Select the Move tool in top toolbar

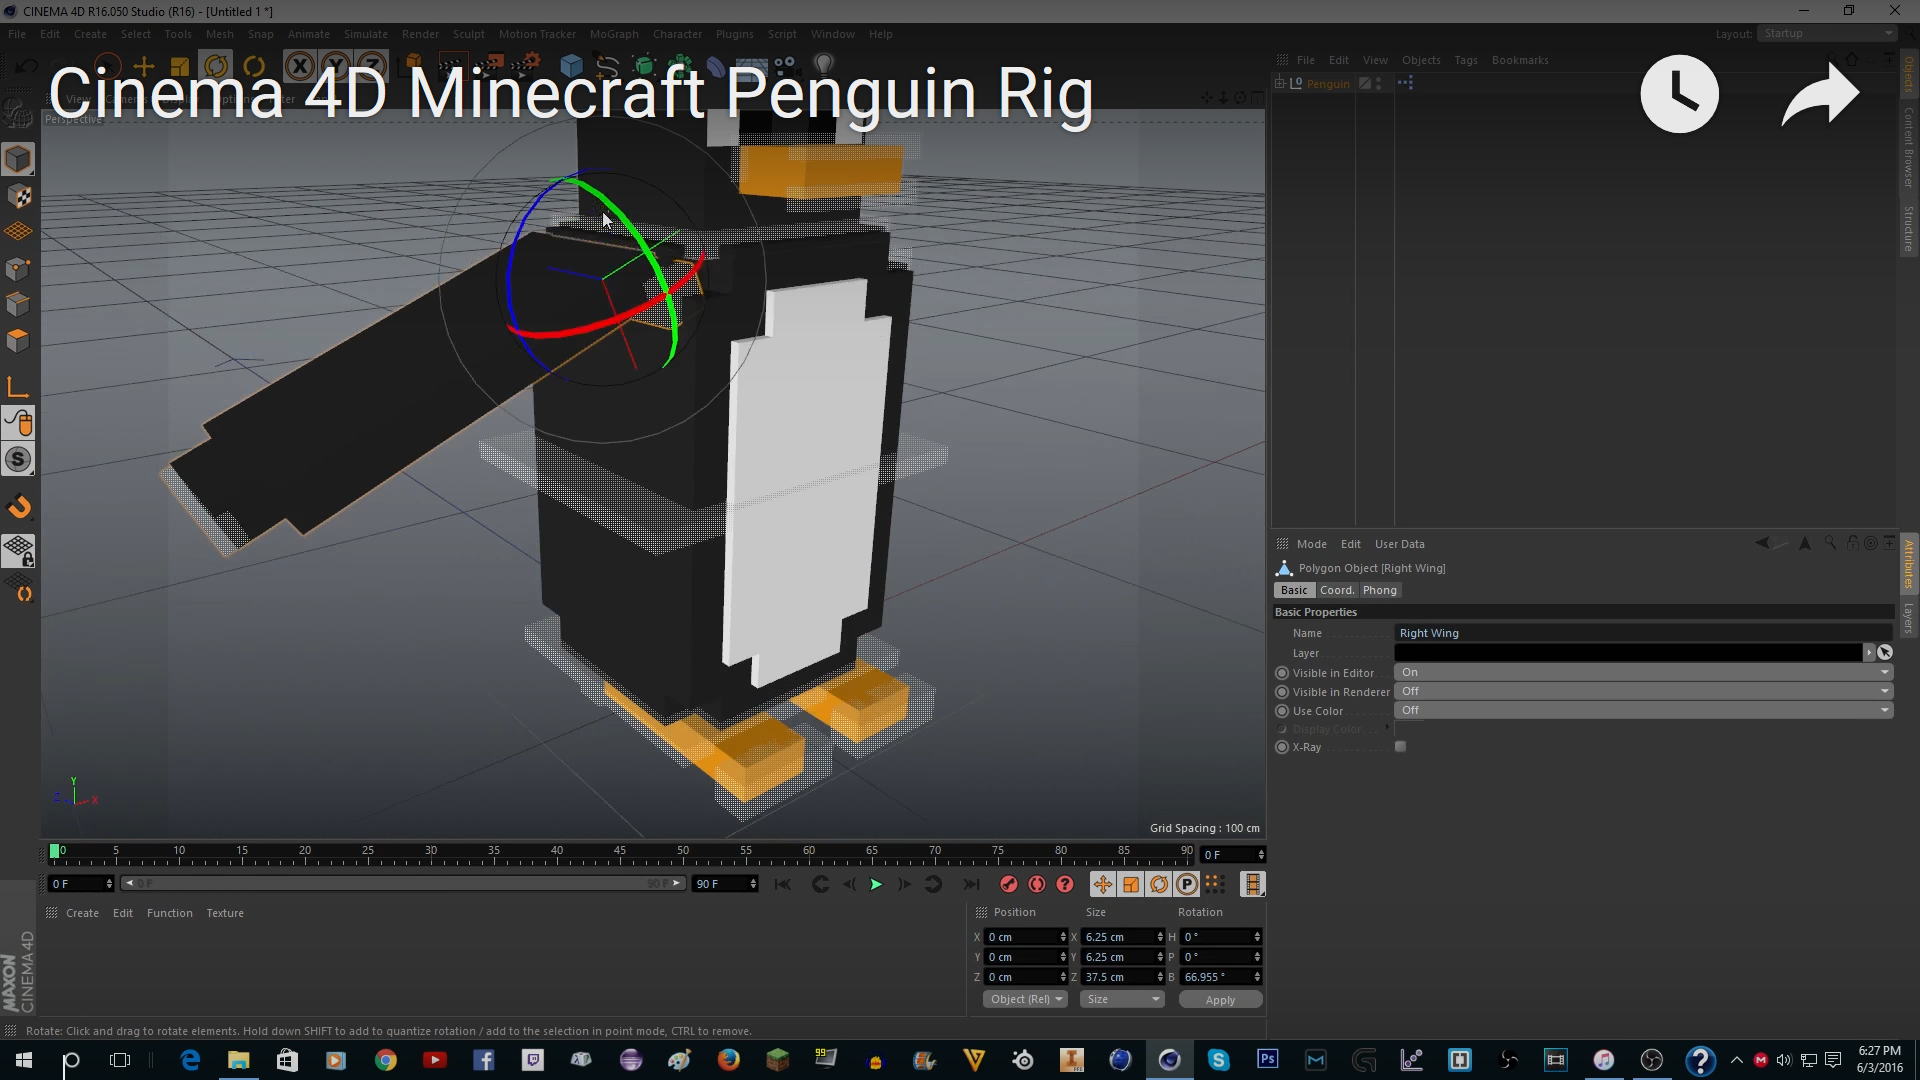point(143,67)
